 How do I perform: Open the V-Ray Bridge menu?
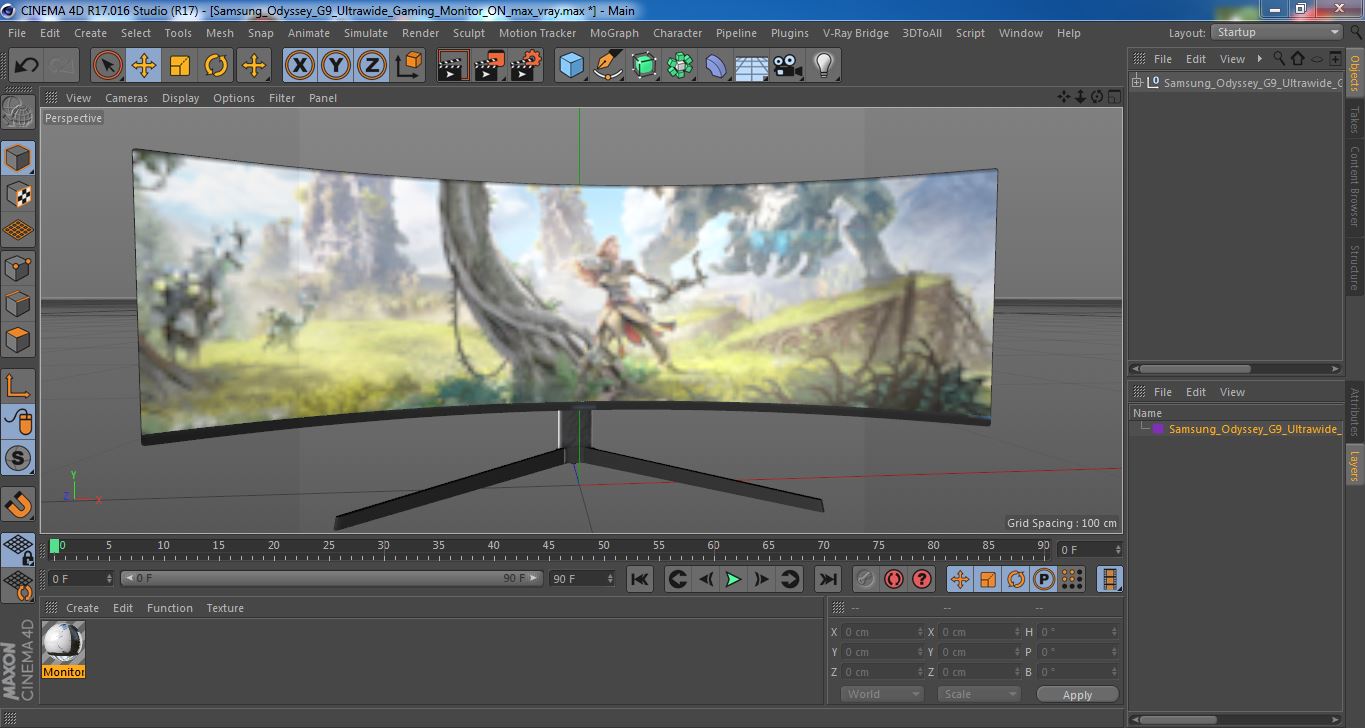(x=855, y=33)
